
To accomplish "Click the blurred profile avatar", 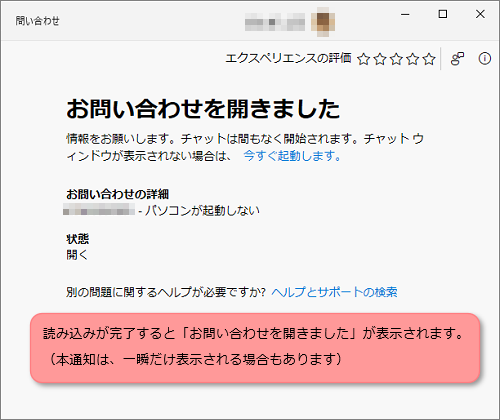I will click(323, 22).
